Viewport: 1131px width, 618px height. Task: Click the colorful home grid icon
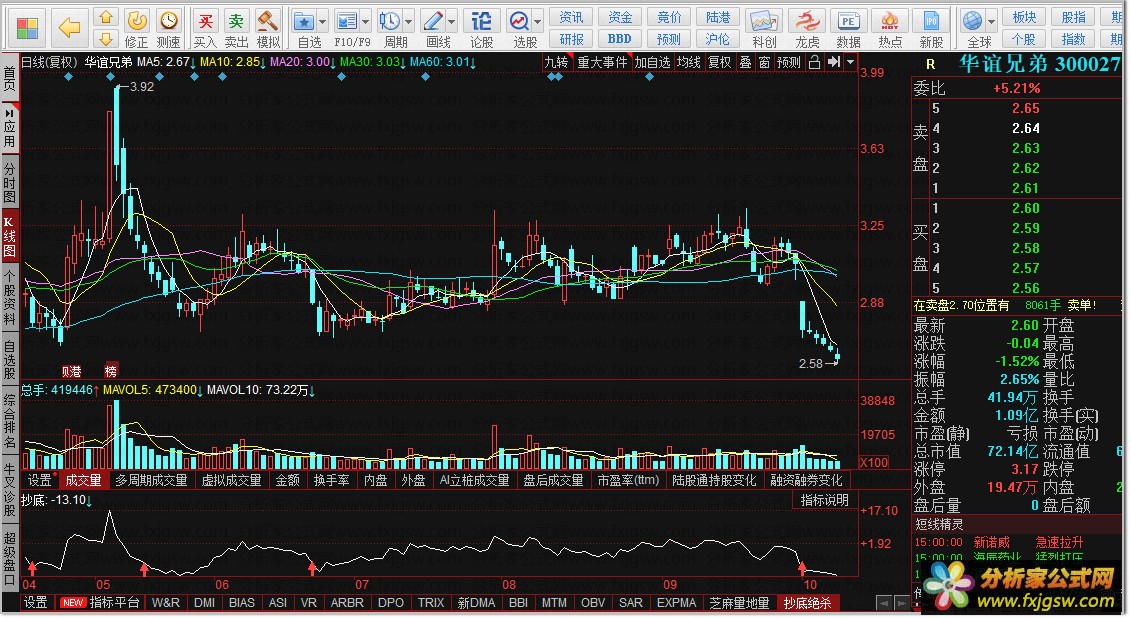(x=27, y=28)
